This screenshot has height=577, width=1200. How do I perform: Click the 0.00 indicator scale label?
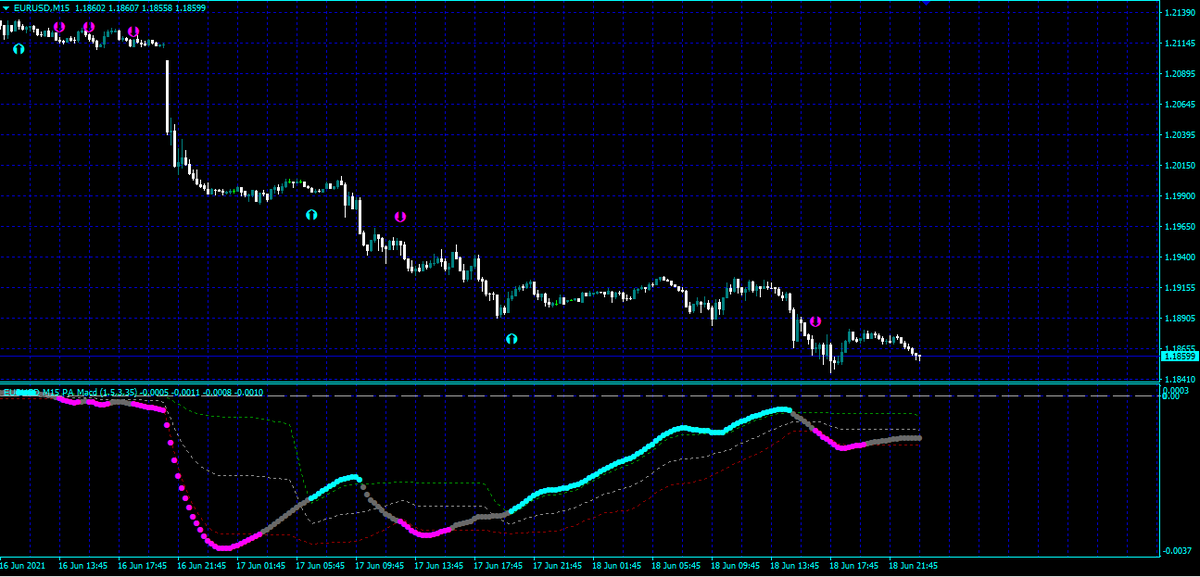(x=1171, y=396)
